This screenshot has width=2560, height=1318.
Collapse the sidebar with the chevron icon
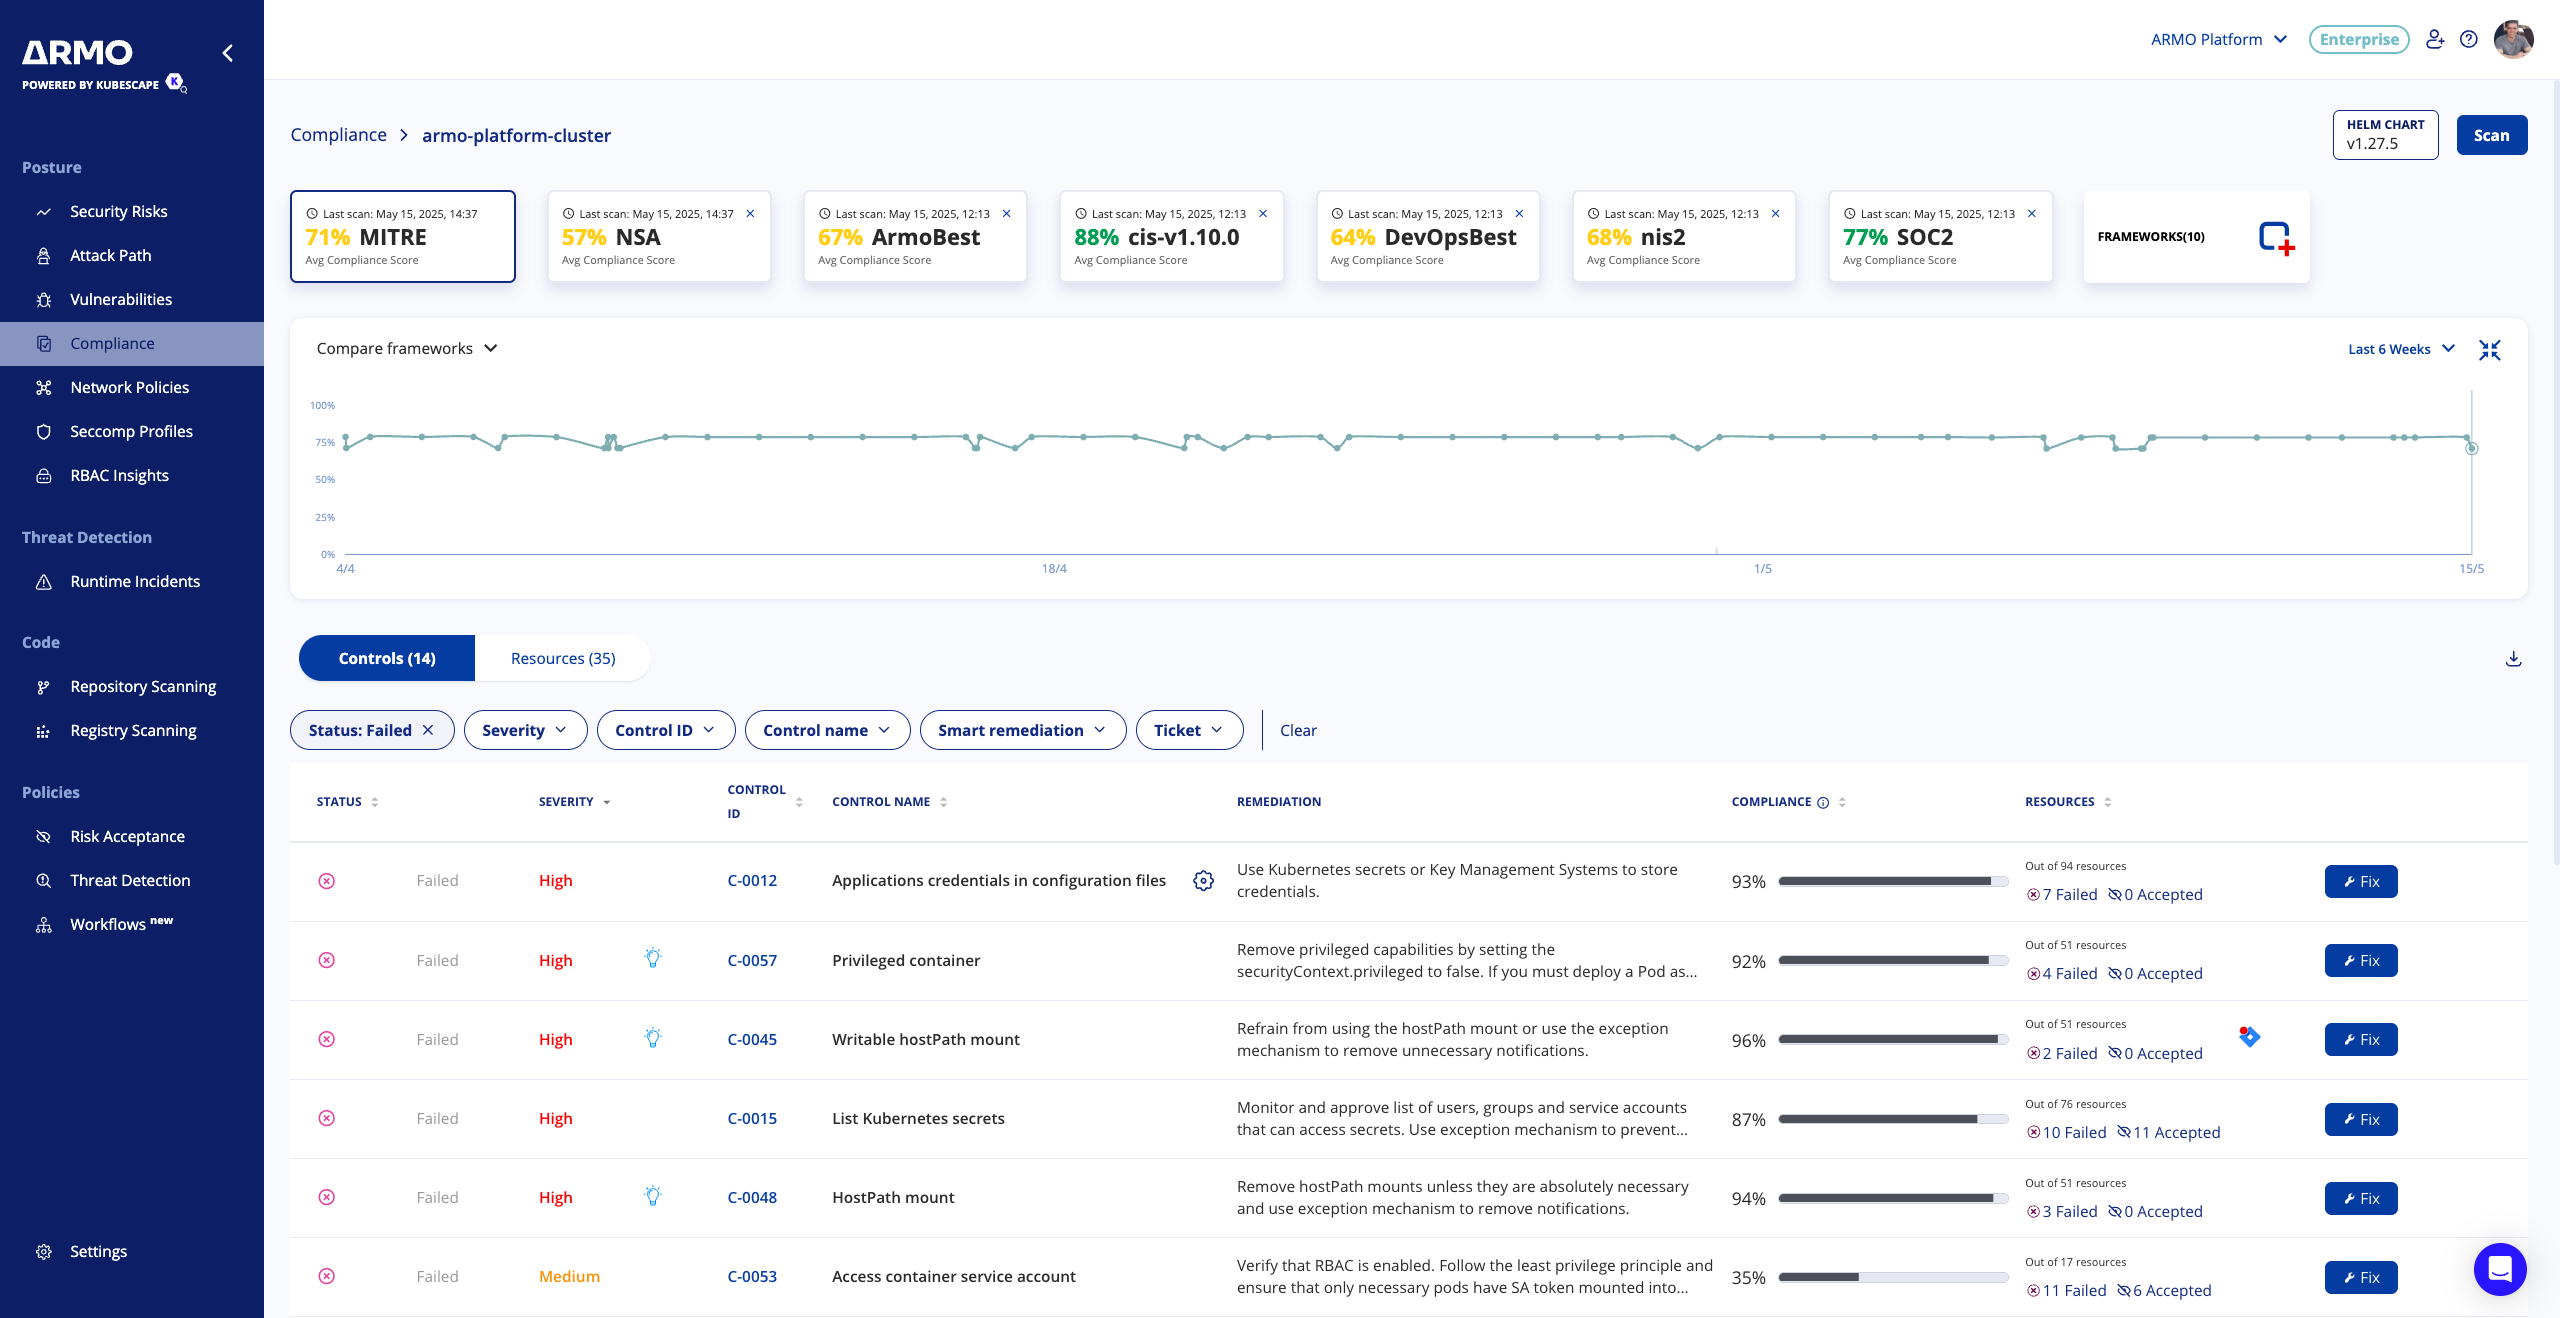pos(228,53)
